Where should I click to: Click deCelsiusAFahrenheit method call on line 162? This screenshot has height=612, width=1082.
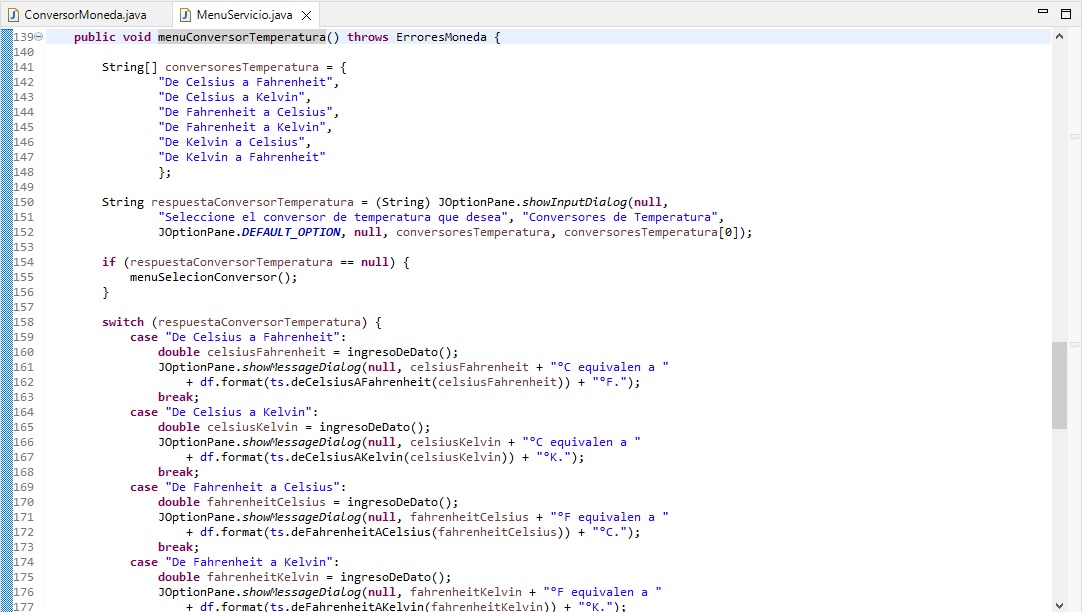click(x=361, y=382)
